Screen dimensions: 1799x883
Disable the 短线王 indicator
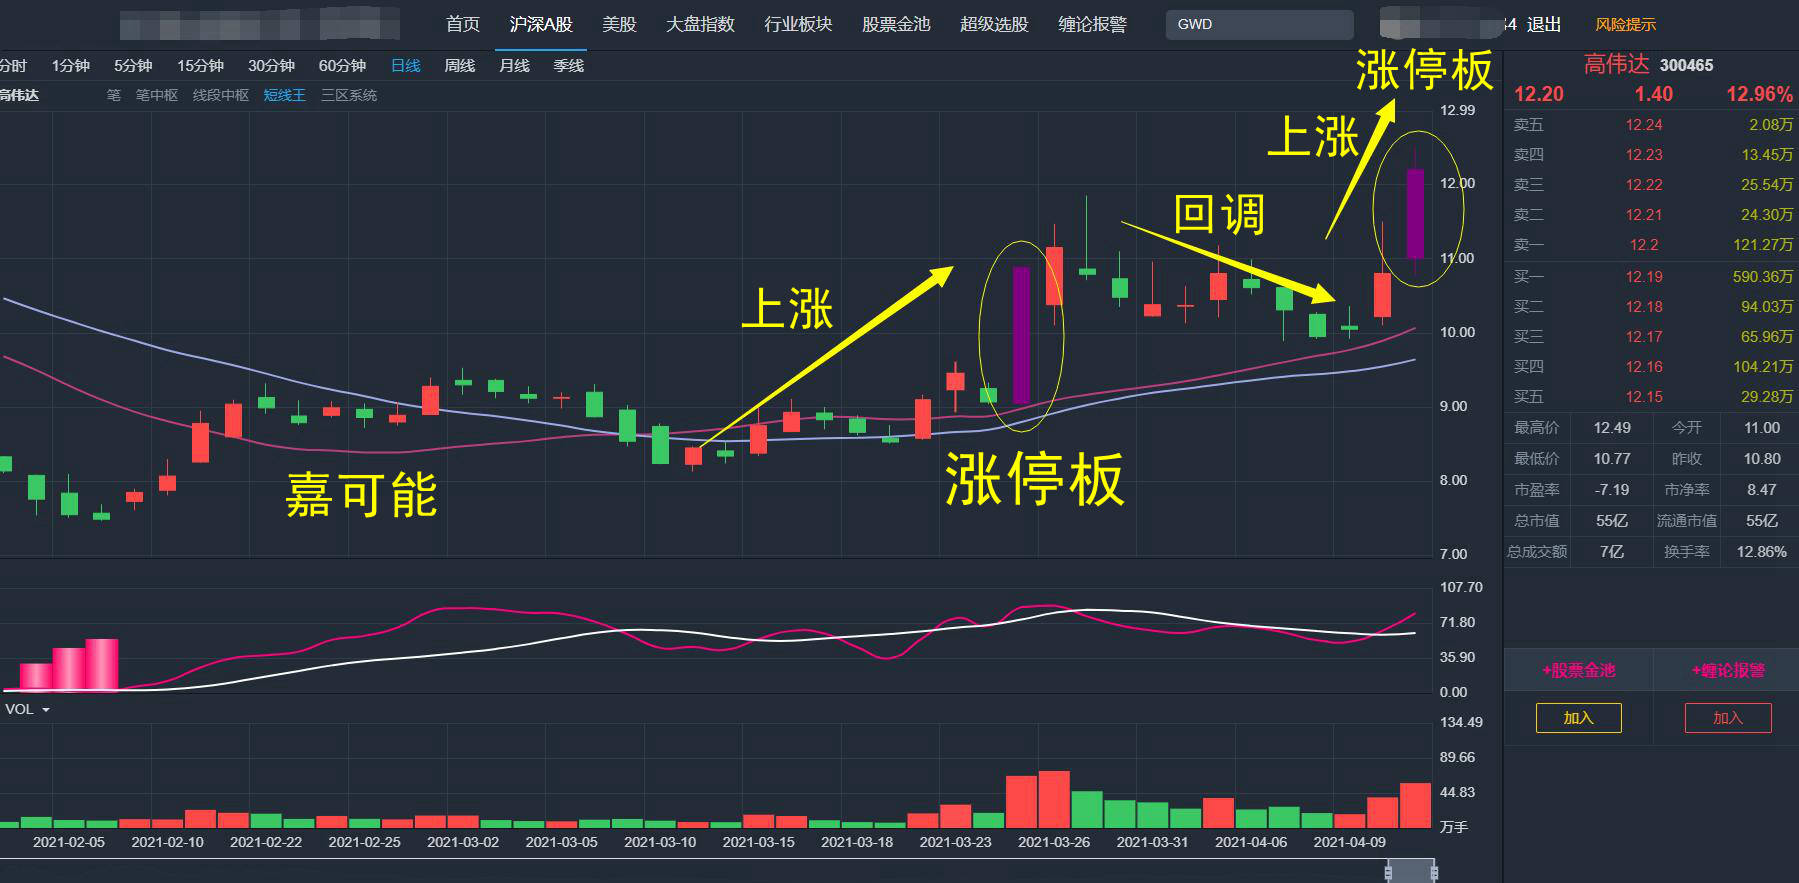point(285,95)
